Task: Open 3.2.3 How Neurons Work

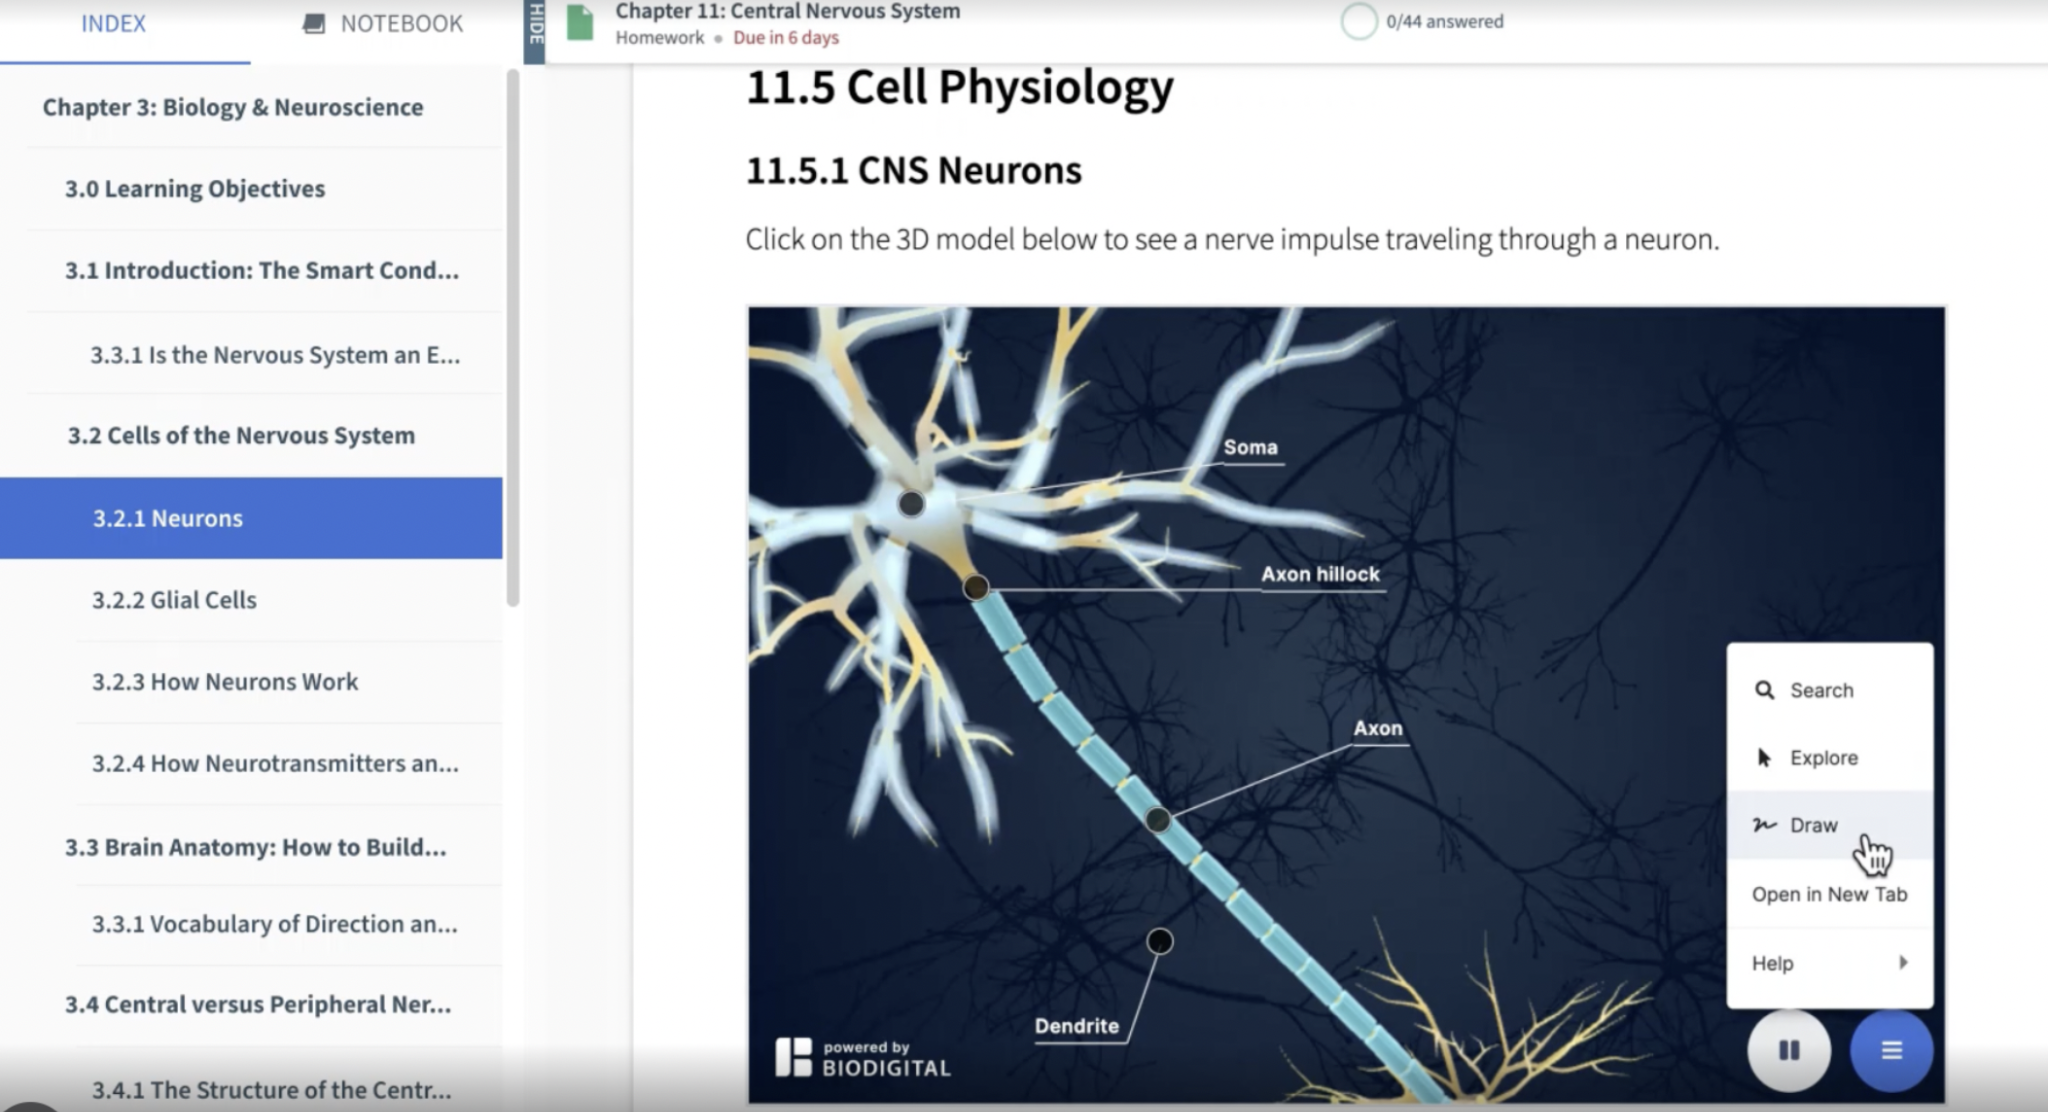Action: point(225,682)
